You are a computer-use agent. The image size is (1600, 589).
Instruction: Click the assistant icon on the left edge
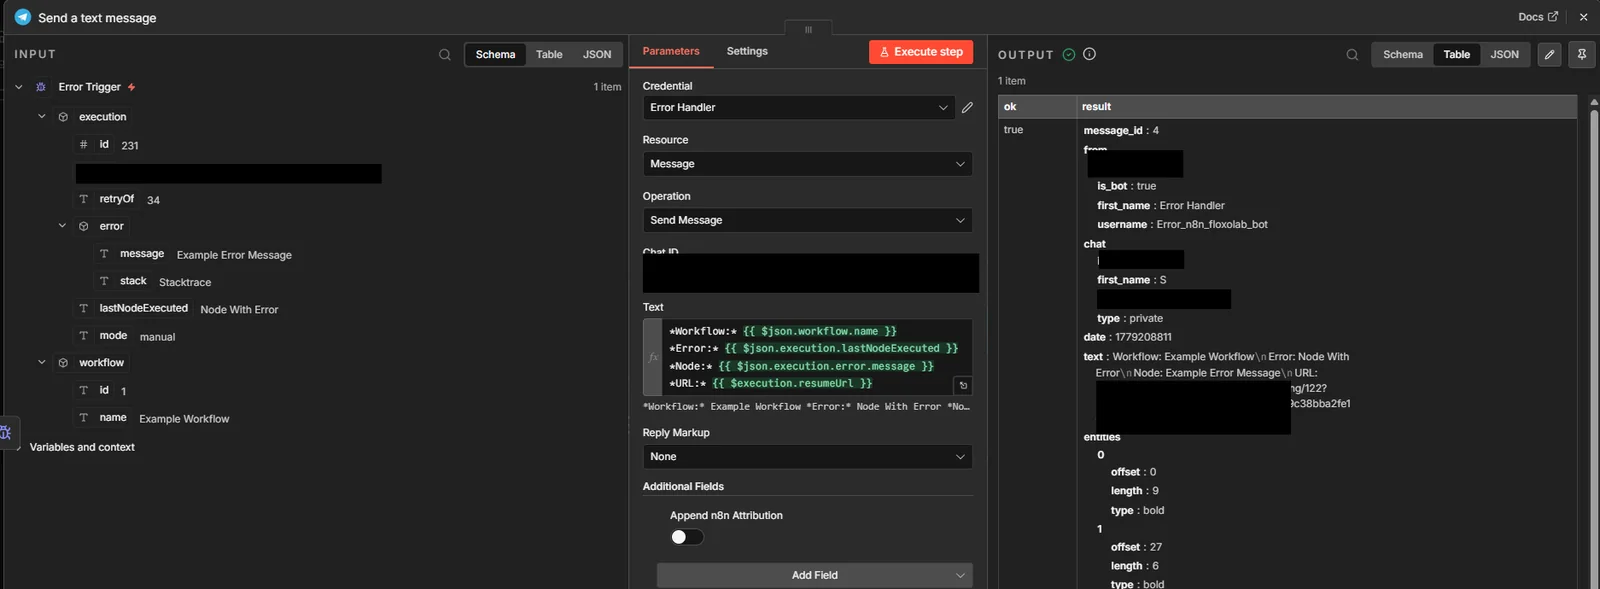[6, 432]
